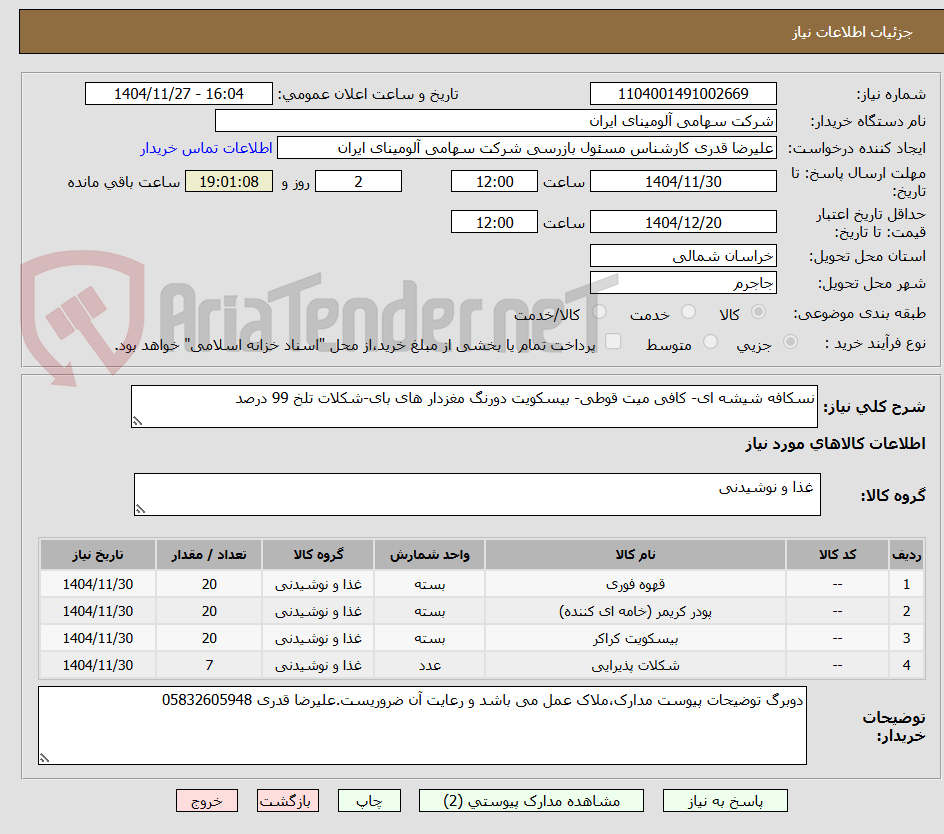Click quantity 20 in قهوه فوری row
This screenshot has width=944, height=834.
(209, 584)
